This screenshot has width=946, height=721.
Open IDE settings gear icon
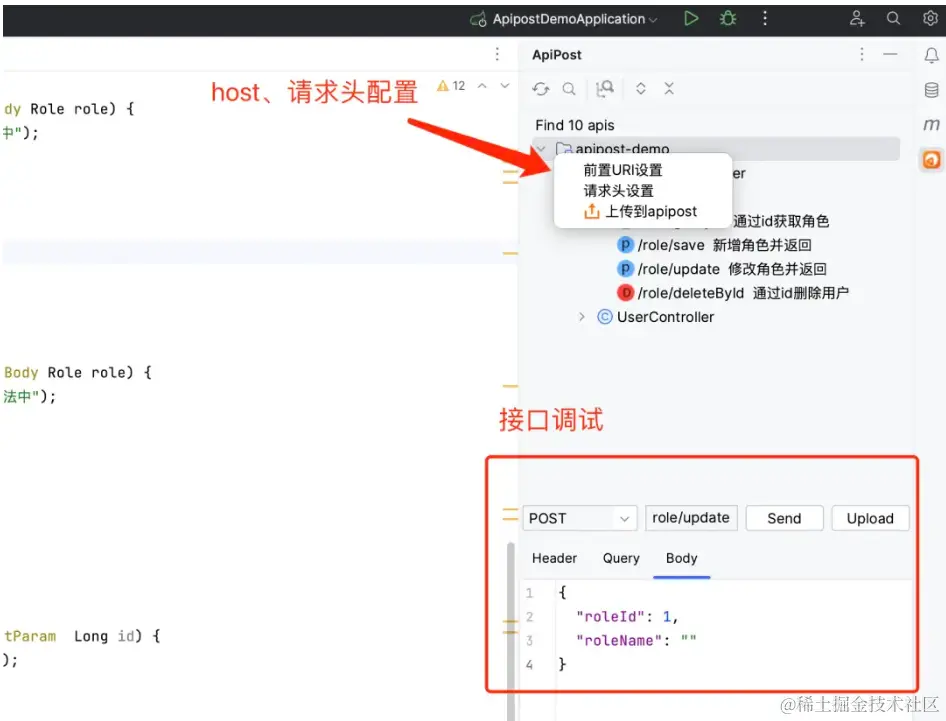(930, 19)
